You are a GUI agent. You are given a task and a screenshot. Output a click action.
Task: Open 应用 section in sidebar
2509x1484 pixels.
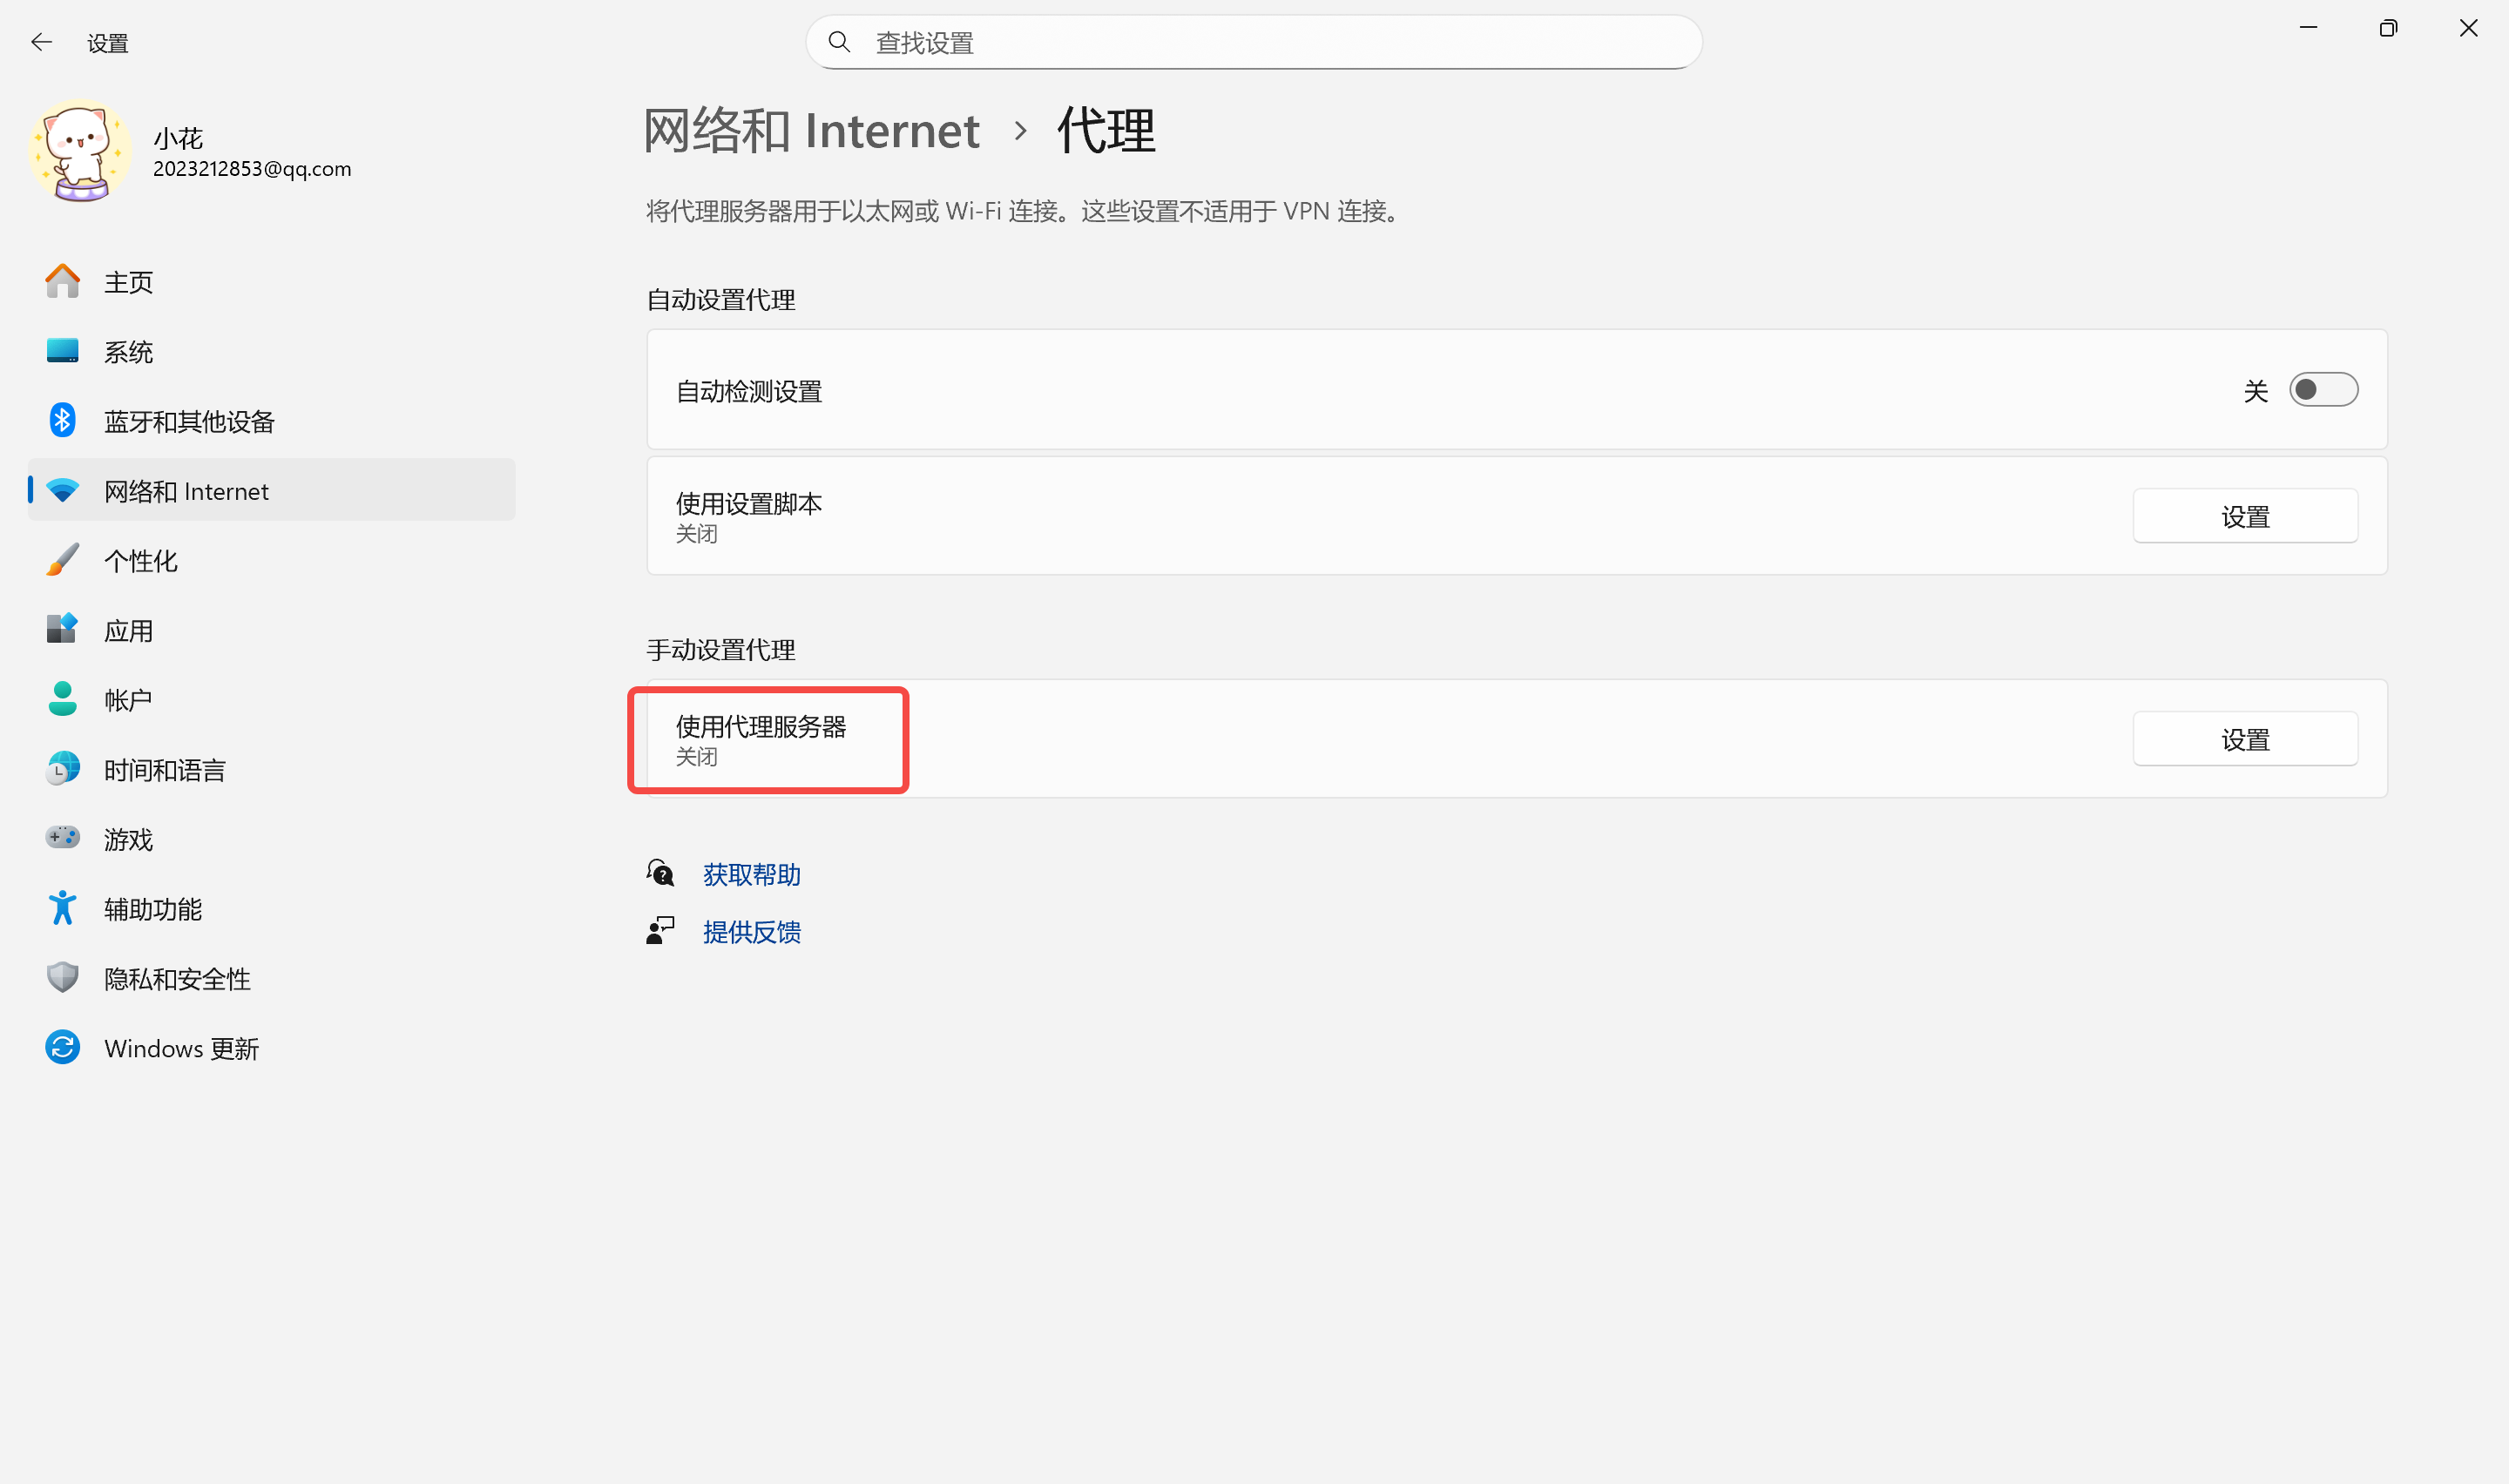pos(129,631)
